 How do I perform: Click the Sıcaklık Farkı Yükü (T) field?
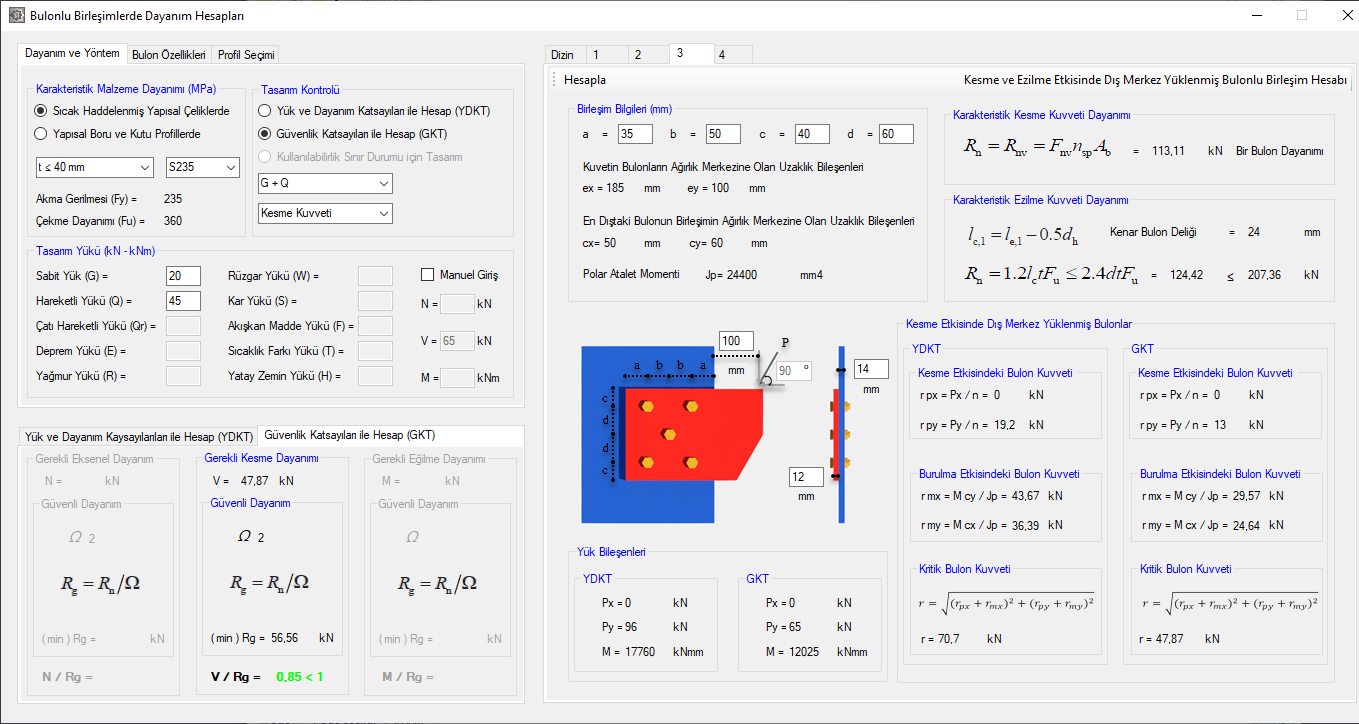pos(375,350)
